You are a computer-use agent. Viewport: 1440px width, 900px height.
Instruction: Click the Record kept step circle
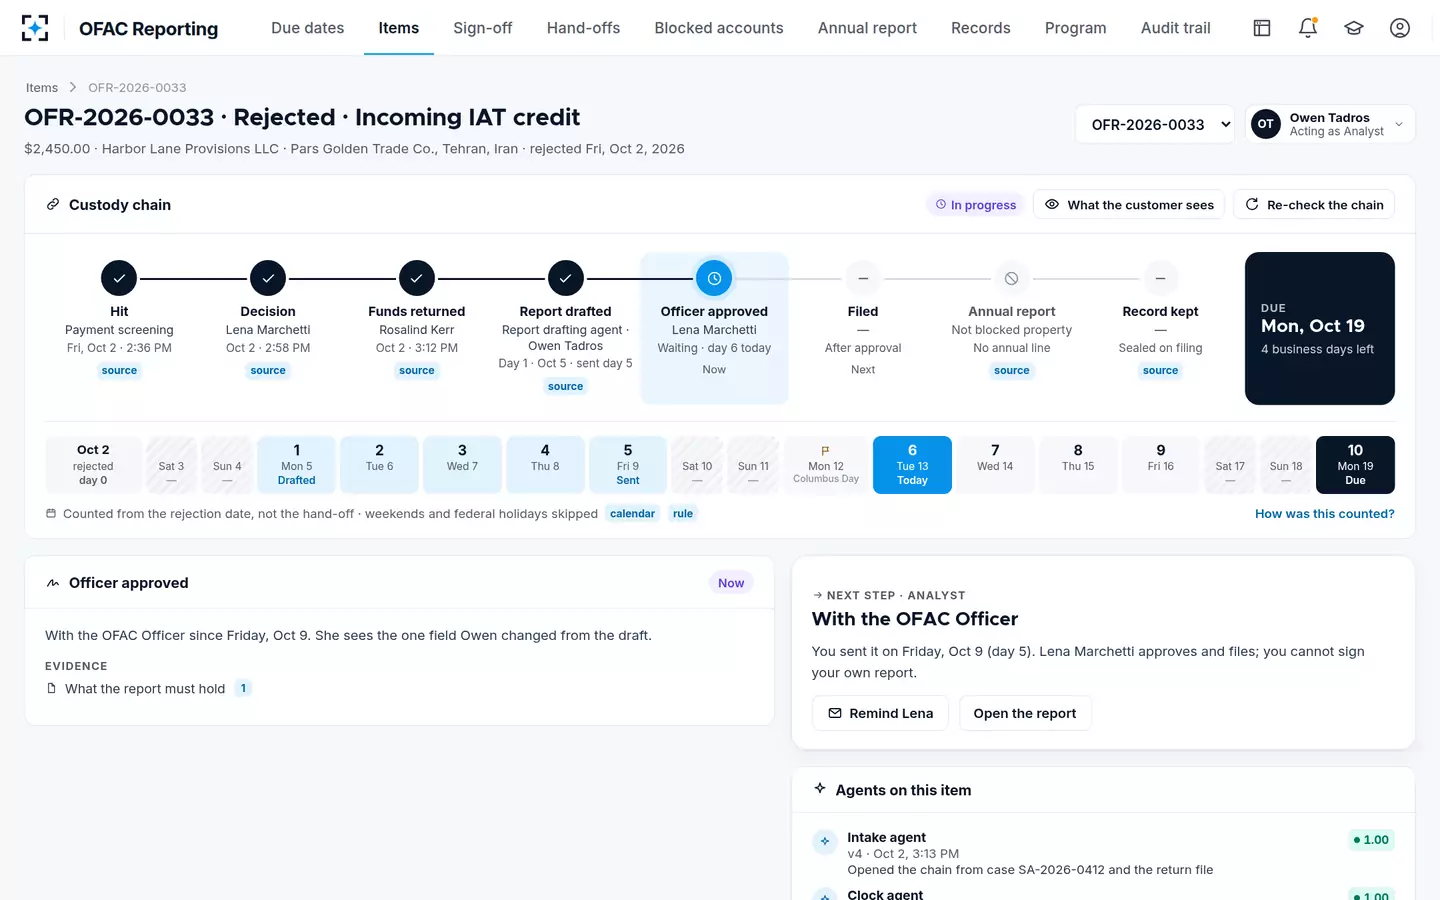(1160, 278)
